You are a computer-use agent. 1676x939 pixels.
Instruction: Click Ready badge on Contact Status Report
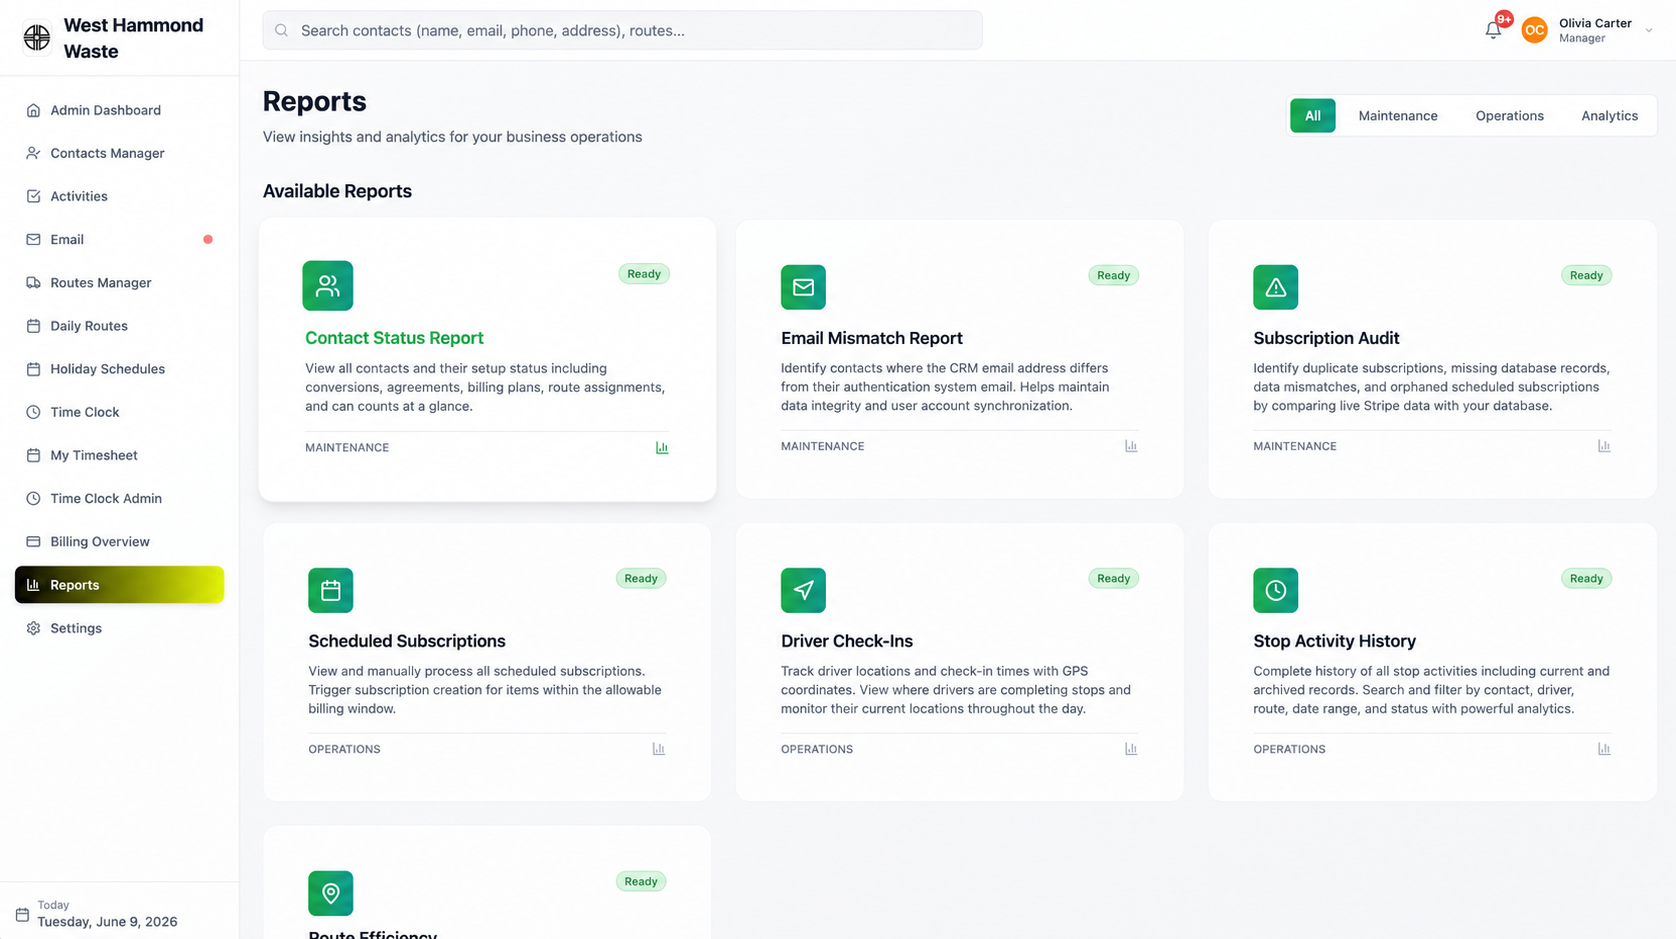[x=644, y=274]
